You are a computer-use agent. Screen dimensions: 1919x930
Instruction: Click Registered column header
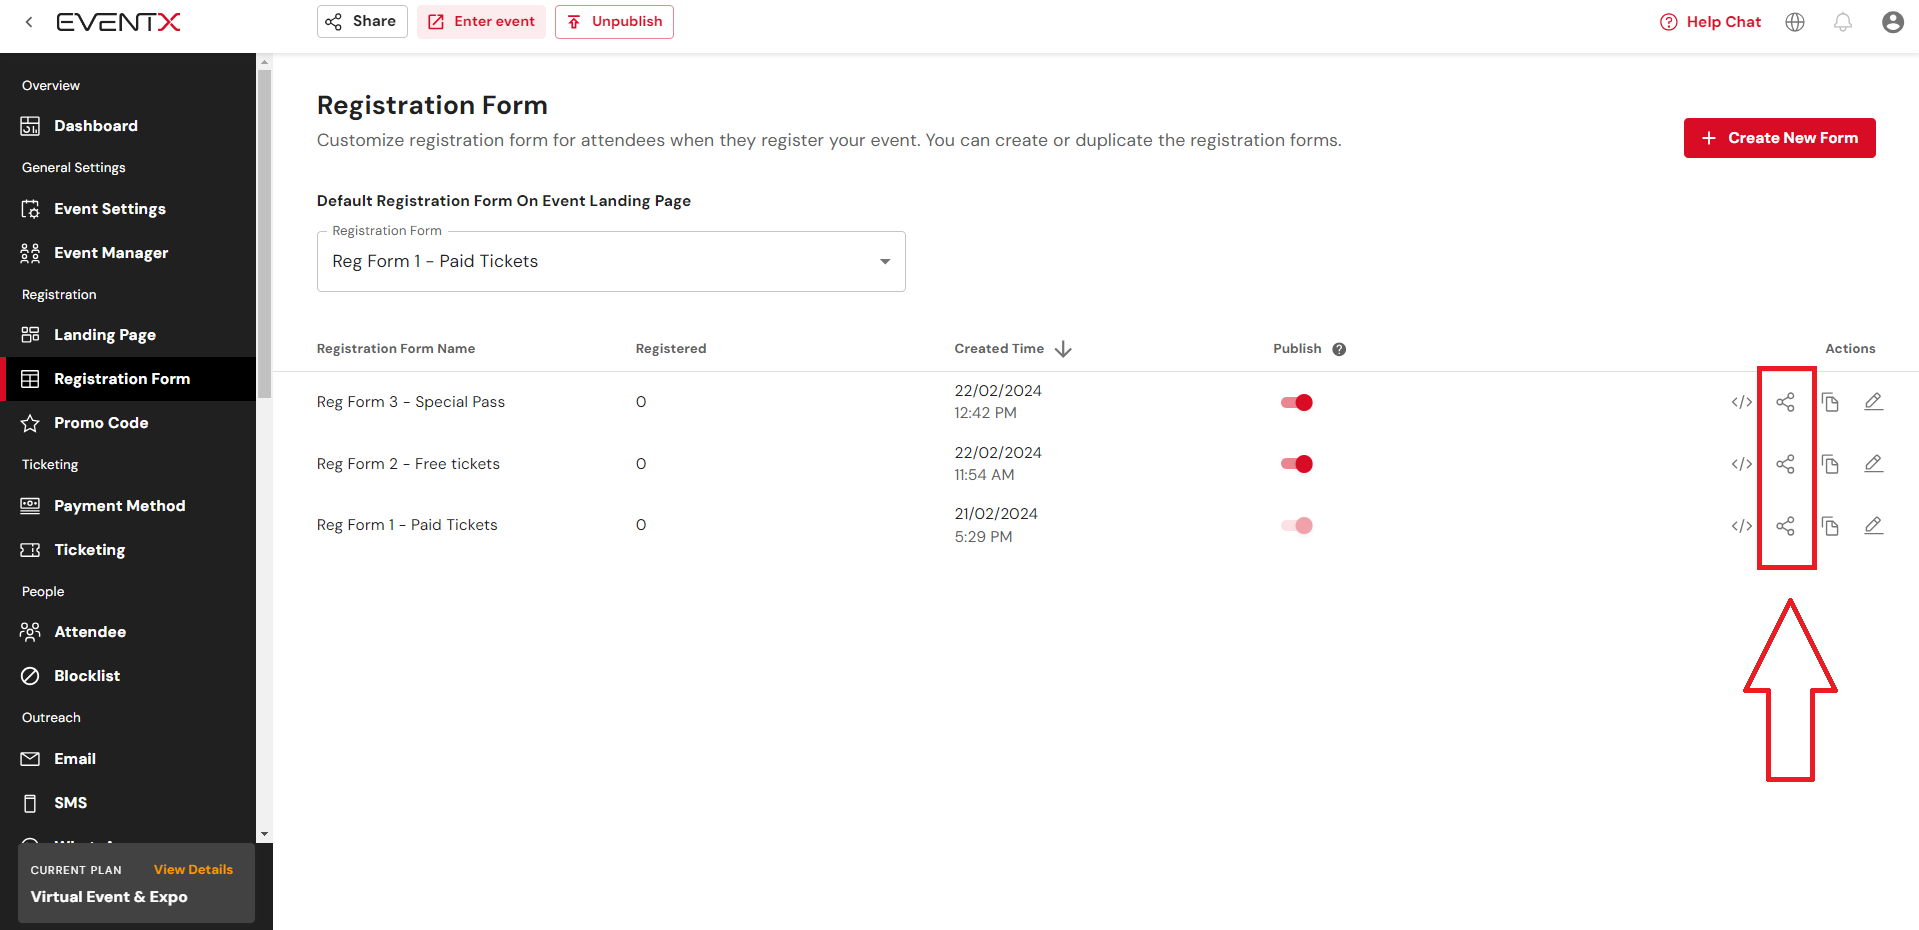pos(671,349)
